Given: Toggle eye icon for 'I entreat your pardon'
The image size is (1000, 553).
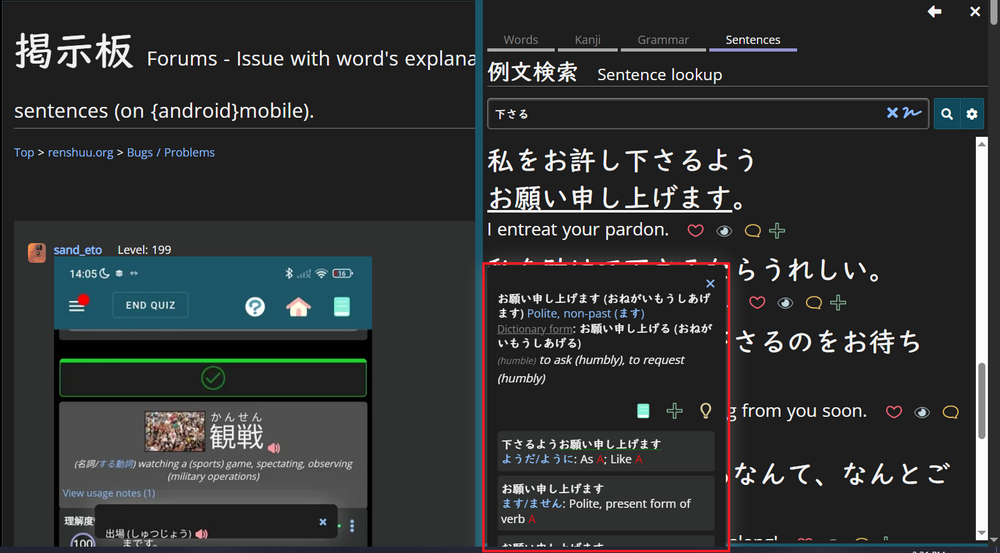Looking at the screenshot, I should (724, 232).
